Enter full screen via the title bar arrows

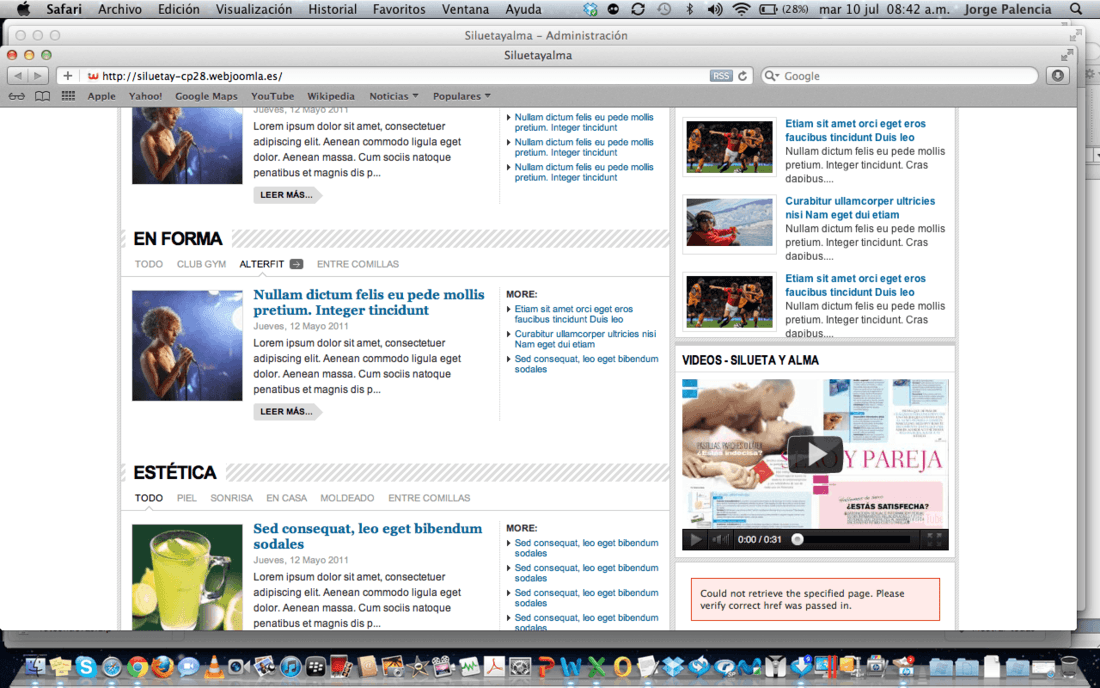click(x=1067, y=55)
